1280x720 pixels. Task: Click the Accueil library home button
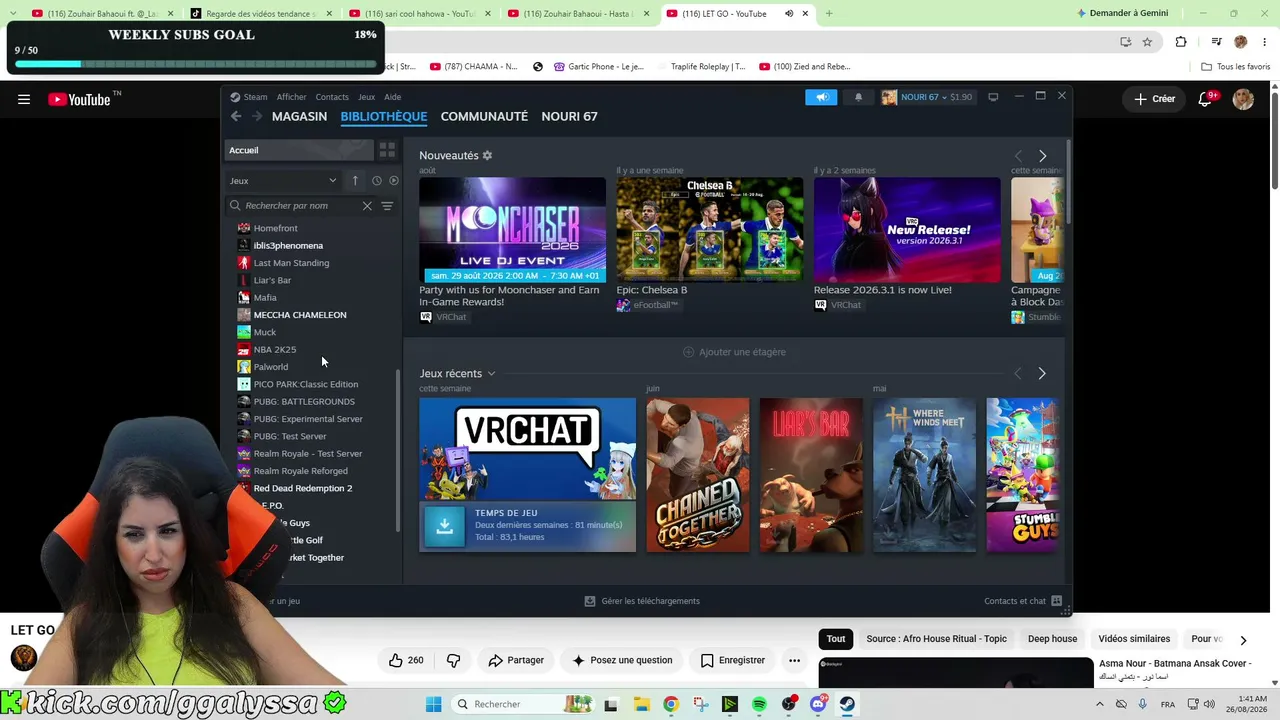pos(299,150)
